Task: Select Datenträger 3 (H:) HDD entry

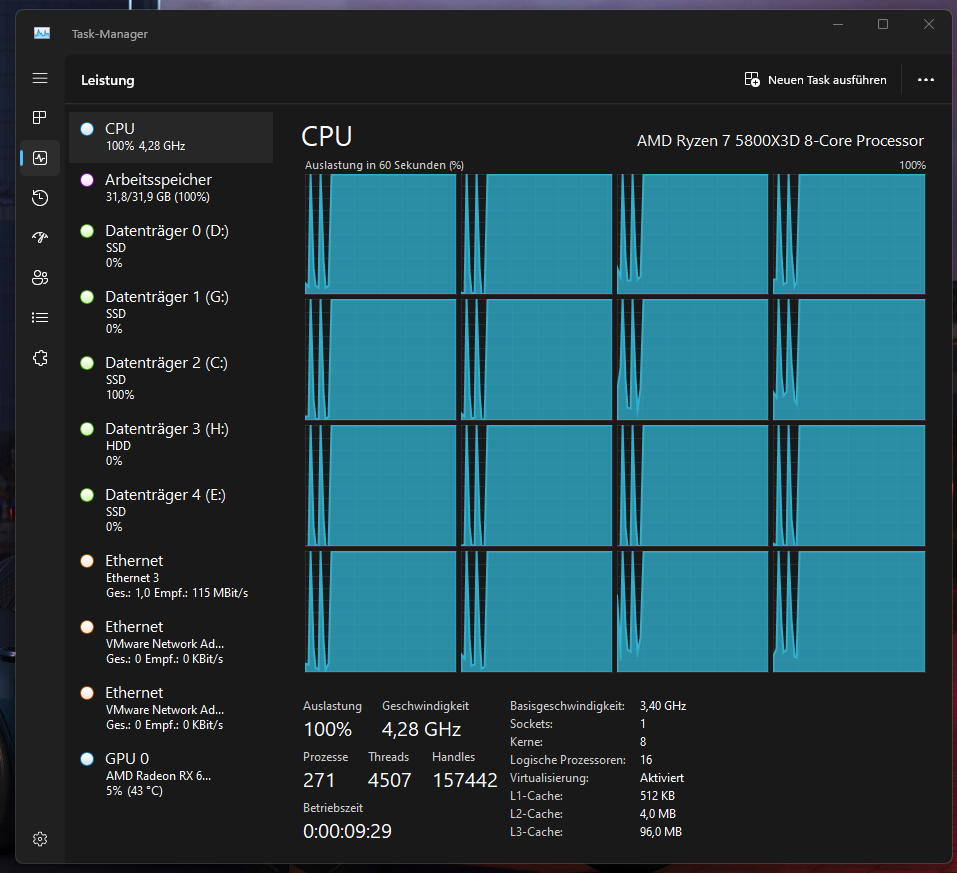Action: click(x=171, y=444)
